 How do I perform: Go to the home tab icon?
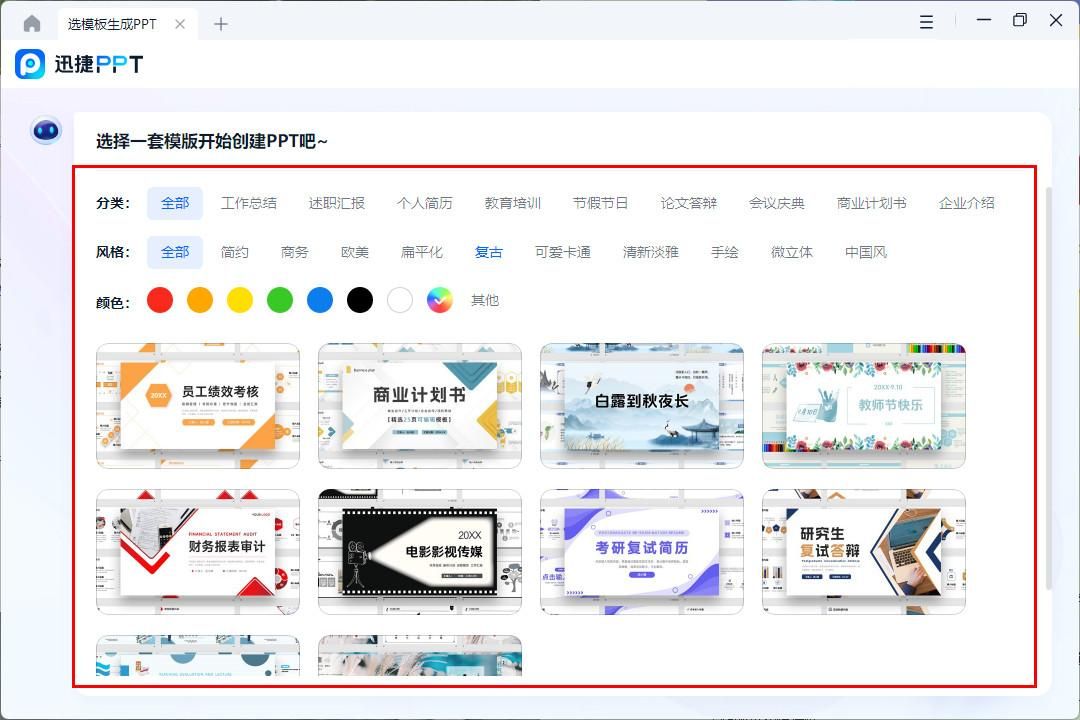pos(32,24)
